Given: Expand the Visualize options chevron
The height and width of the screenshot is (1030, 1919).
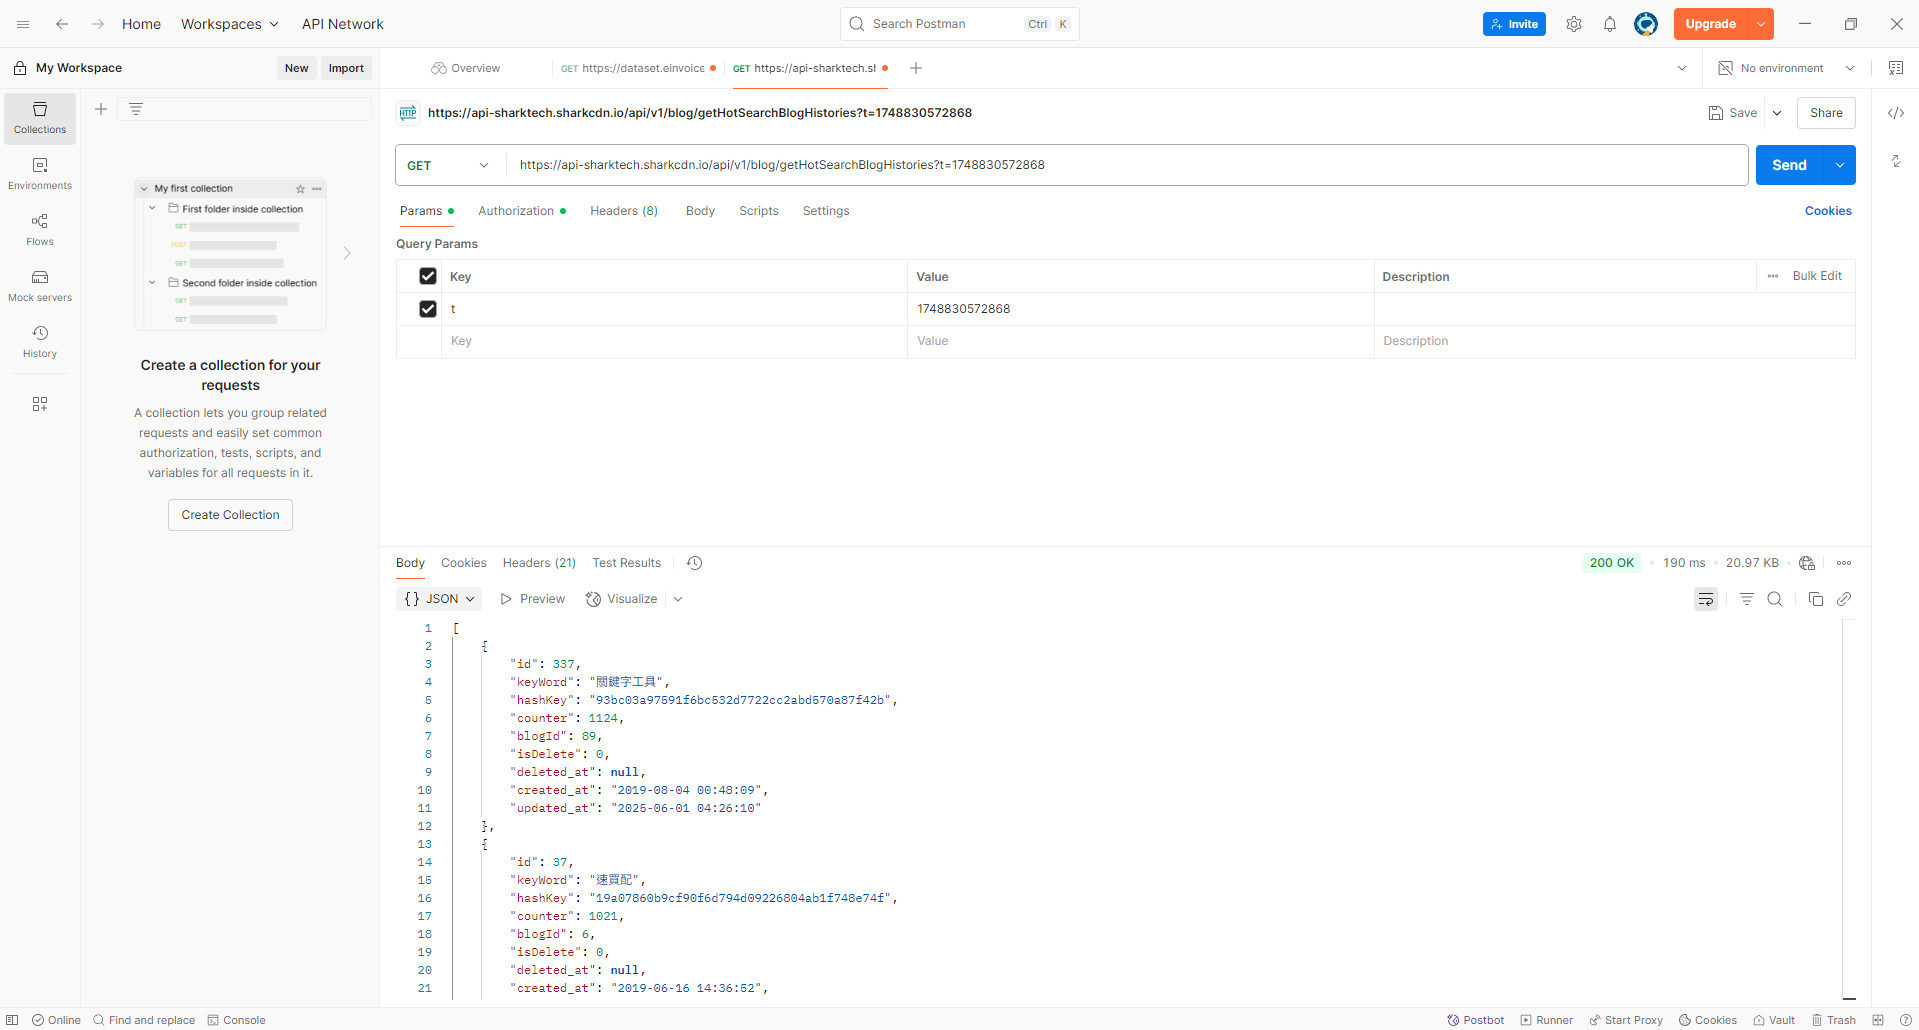Looking at the screenshot, I should [x=678, y=599].
